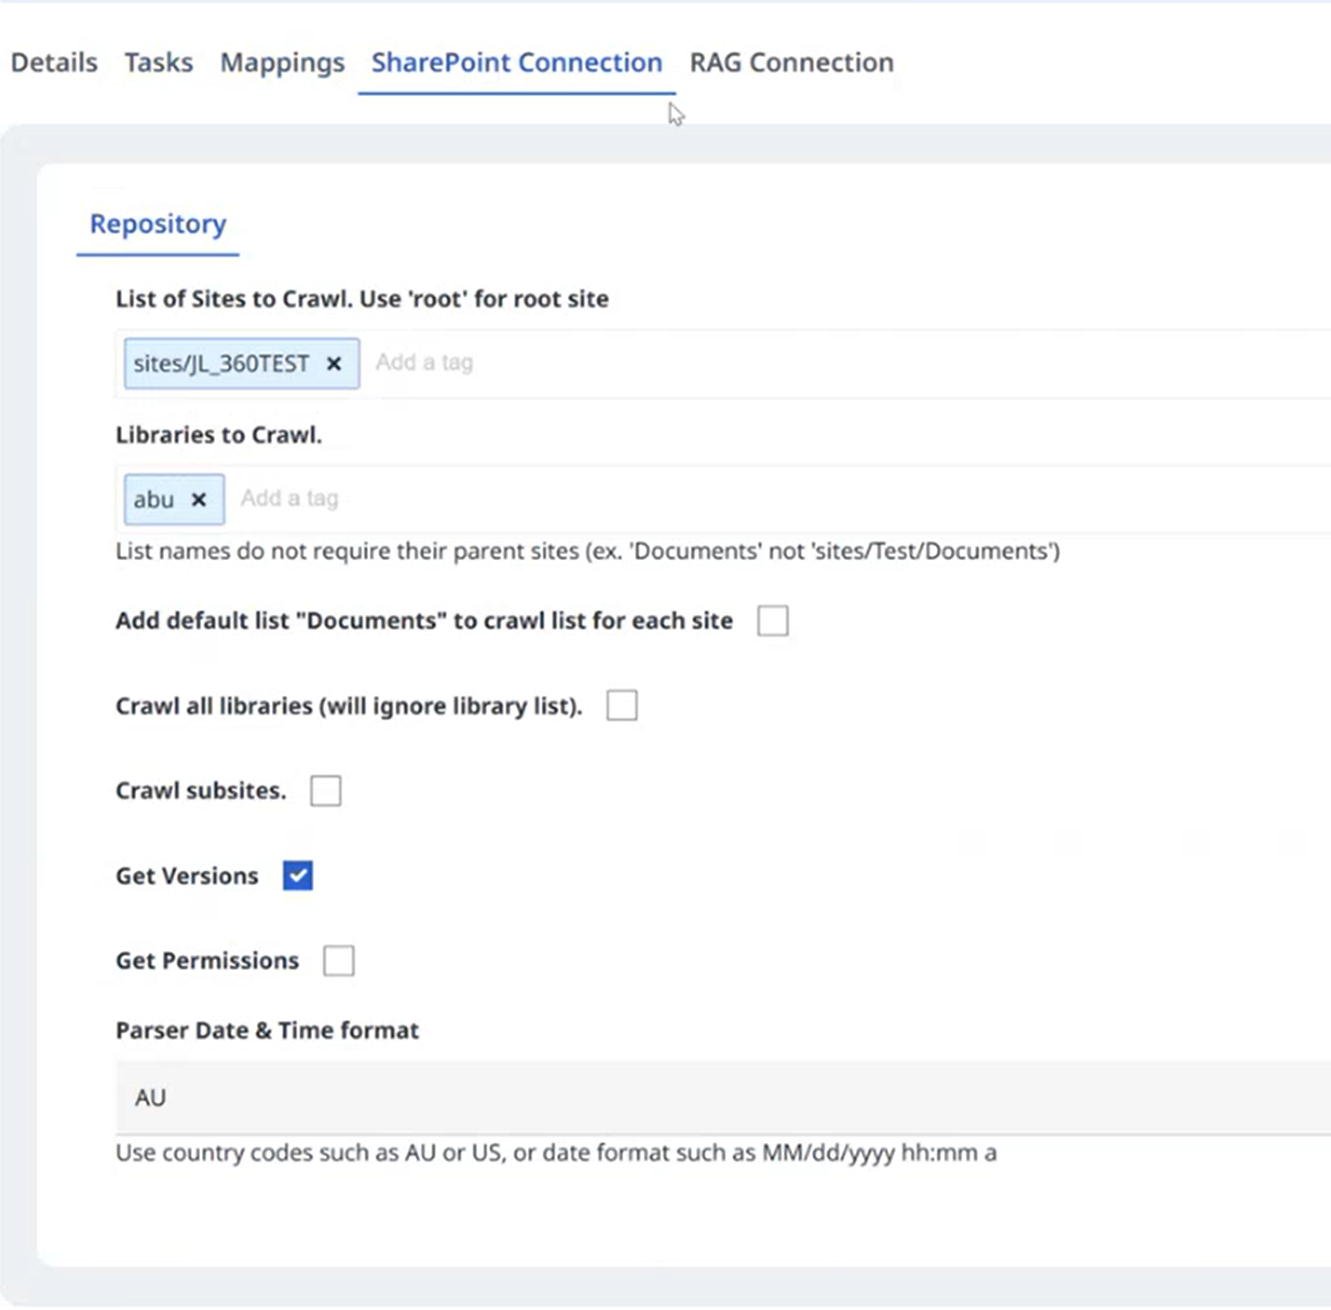
Task: Uncheck the Get Versions checkbox
Action: point(297,876)
